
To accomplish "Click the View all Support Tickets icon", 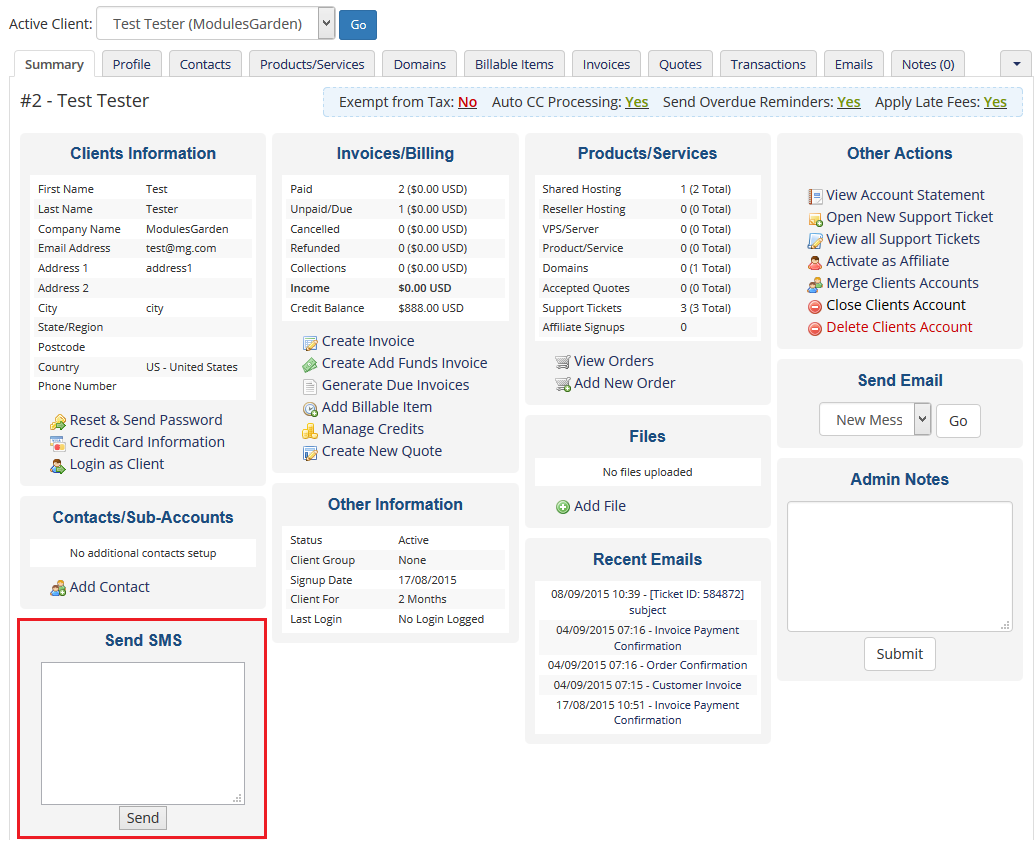I will coord(815,240).
